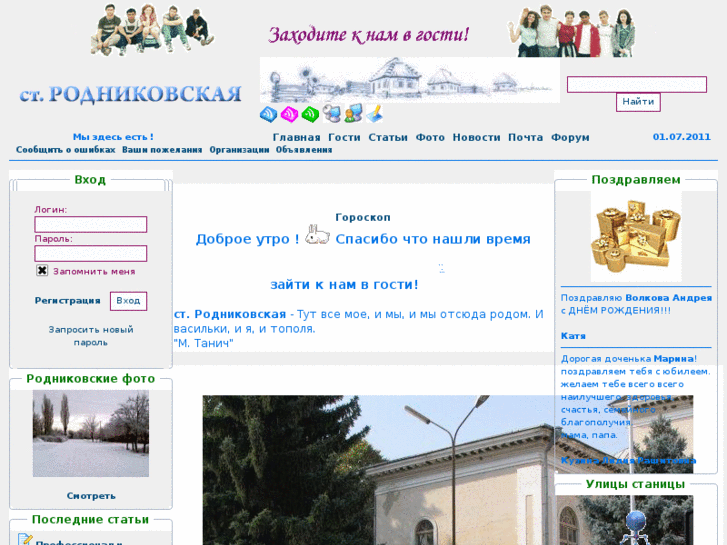Click Сообщить о ошибках link
The width and height of the screenshot is (727, 545).
click(65, 150)
